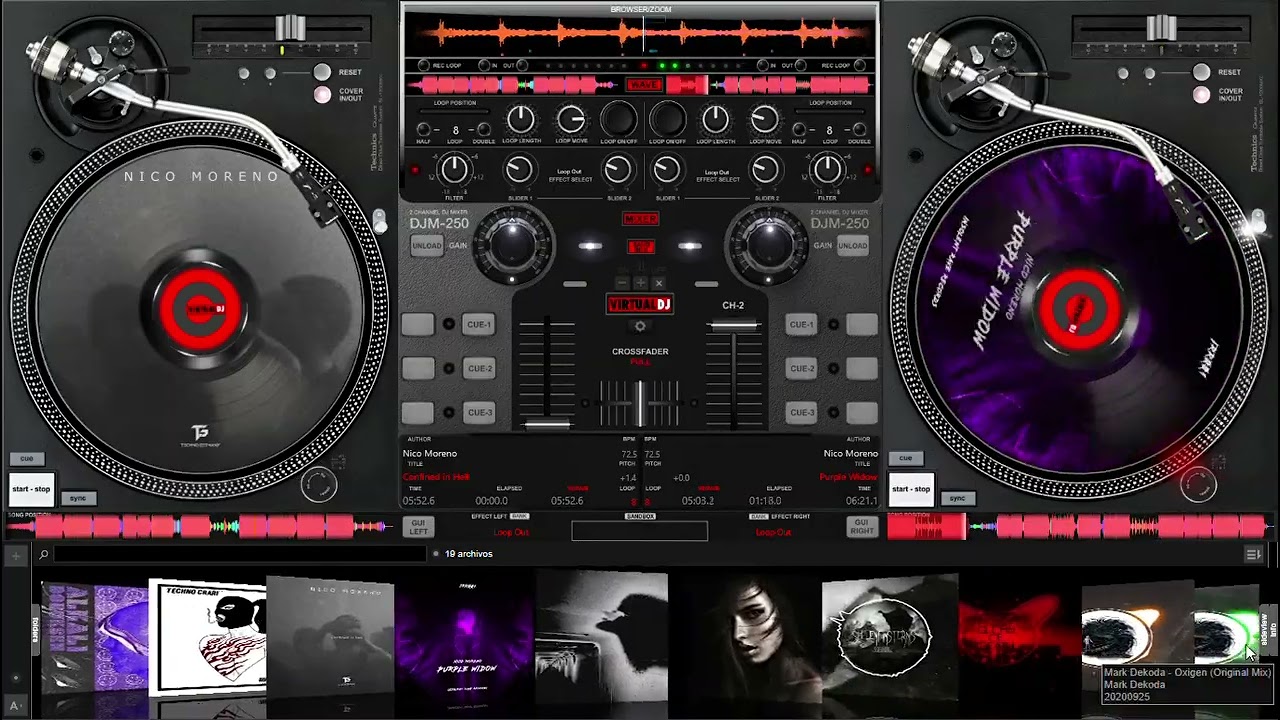This screenshot has width=1280, height=720.
Task: Trigger right deck CUE-3
Action: (802, 412)
